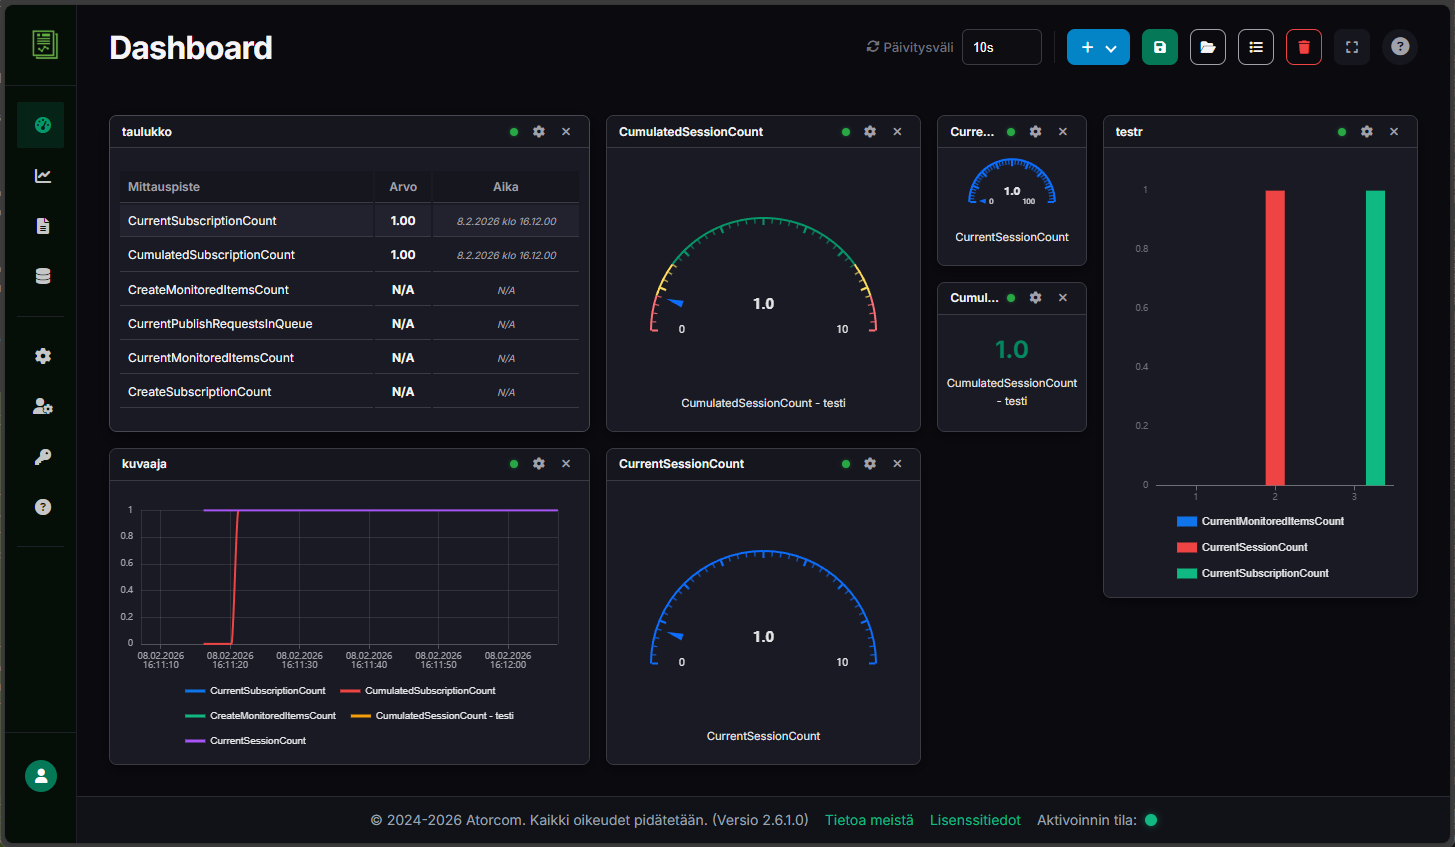This screenshot has width=1455, height=847.
Task: Open settings gear on the CumulatedSessionCount widget
Action: pos(870,131)
